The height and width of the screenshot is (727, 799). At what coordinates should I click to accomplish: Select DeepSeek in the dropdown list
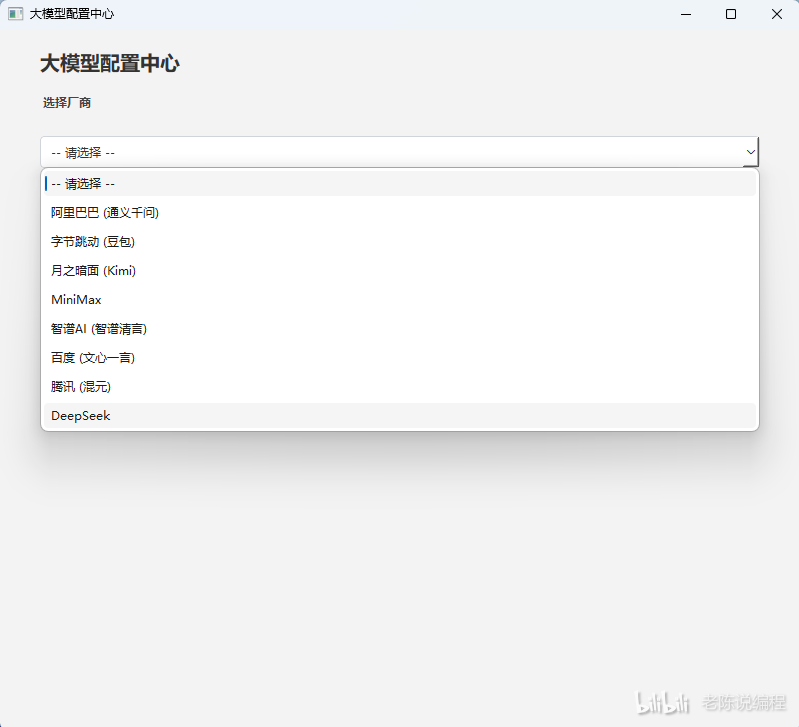[400, 416]
